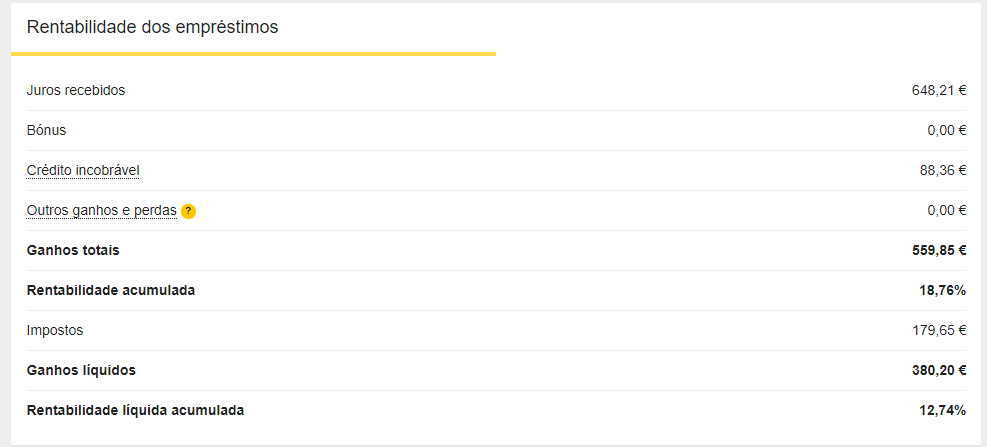Viewport: 987px width, 447px height.
Task: Click the yellow underline bar beneath the heading
Action: coord(253,54)
